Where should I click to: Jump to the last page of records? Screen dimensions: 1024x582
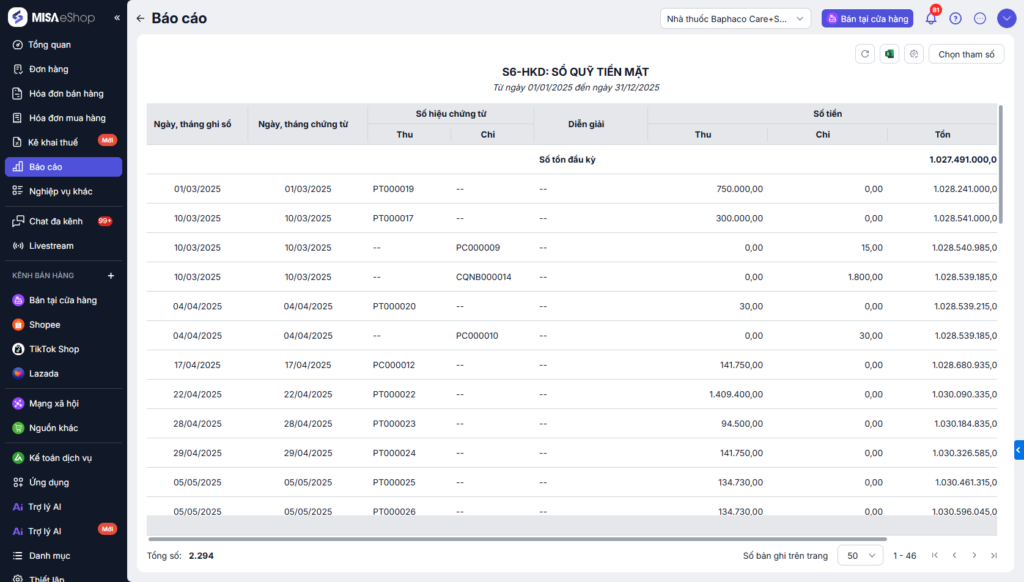[993, 555]
